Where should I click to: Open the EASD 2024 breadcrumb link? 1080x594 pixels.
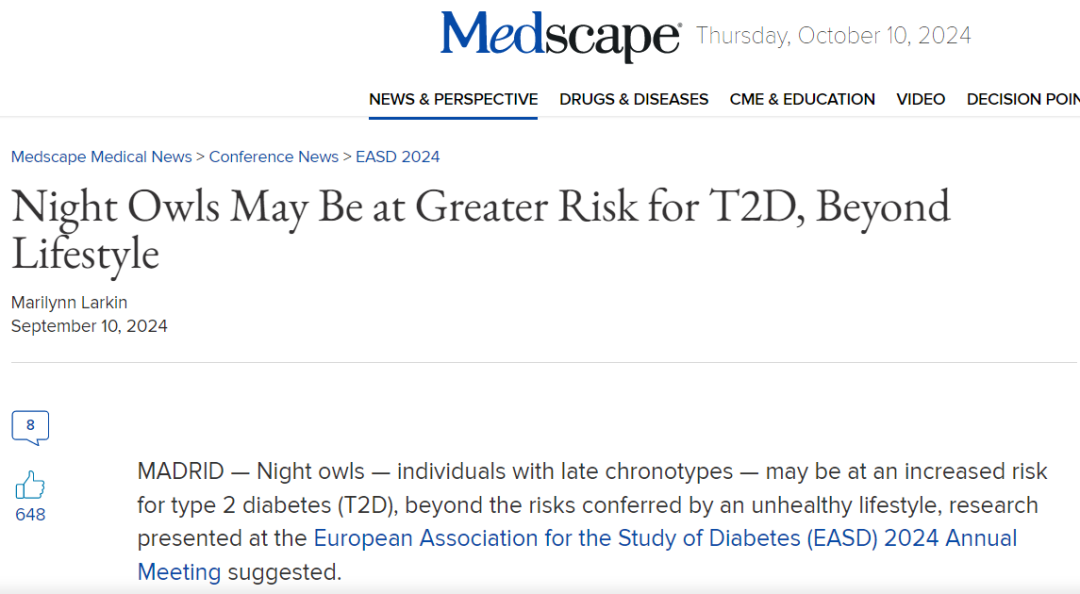tap(398, 157)
